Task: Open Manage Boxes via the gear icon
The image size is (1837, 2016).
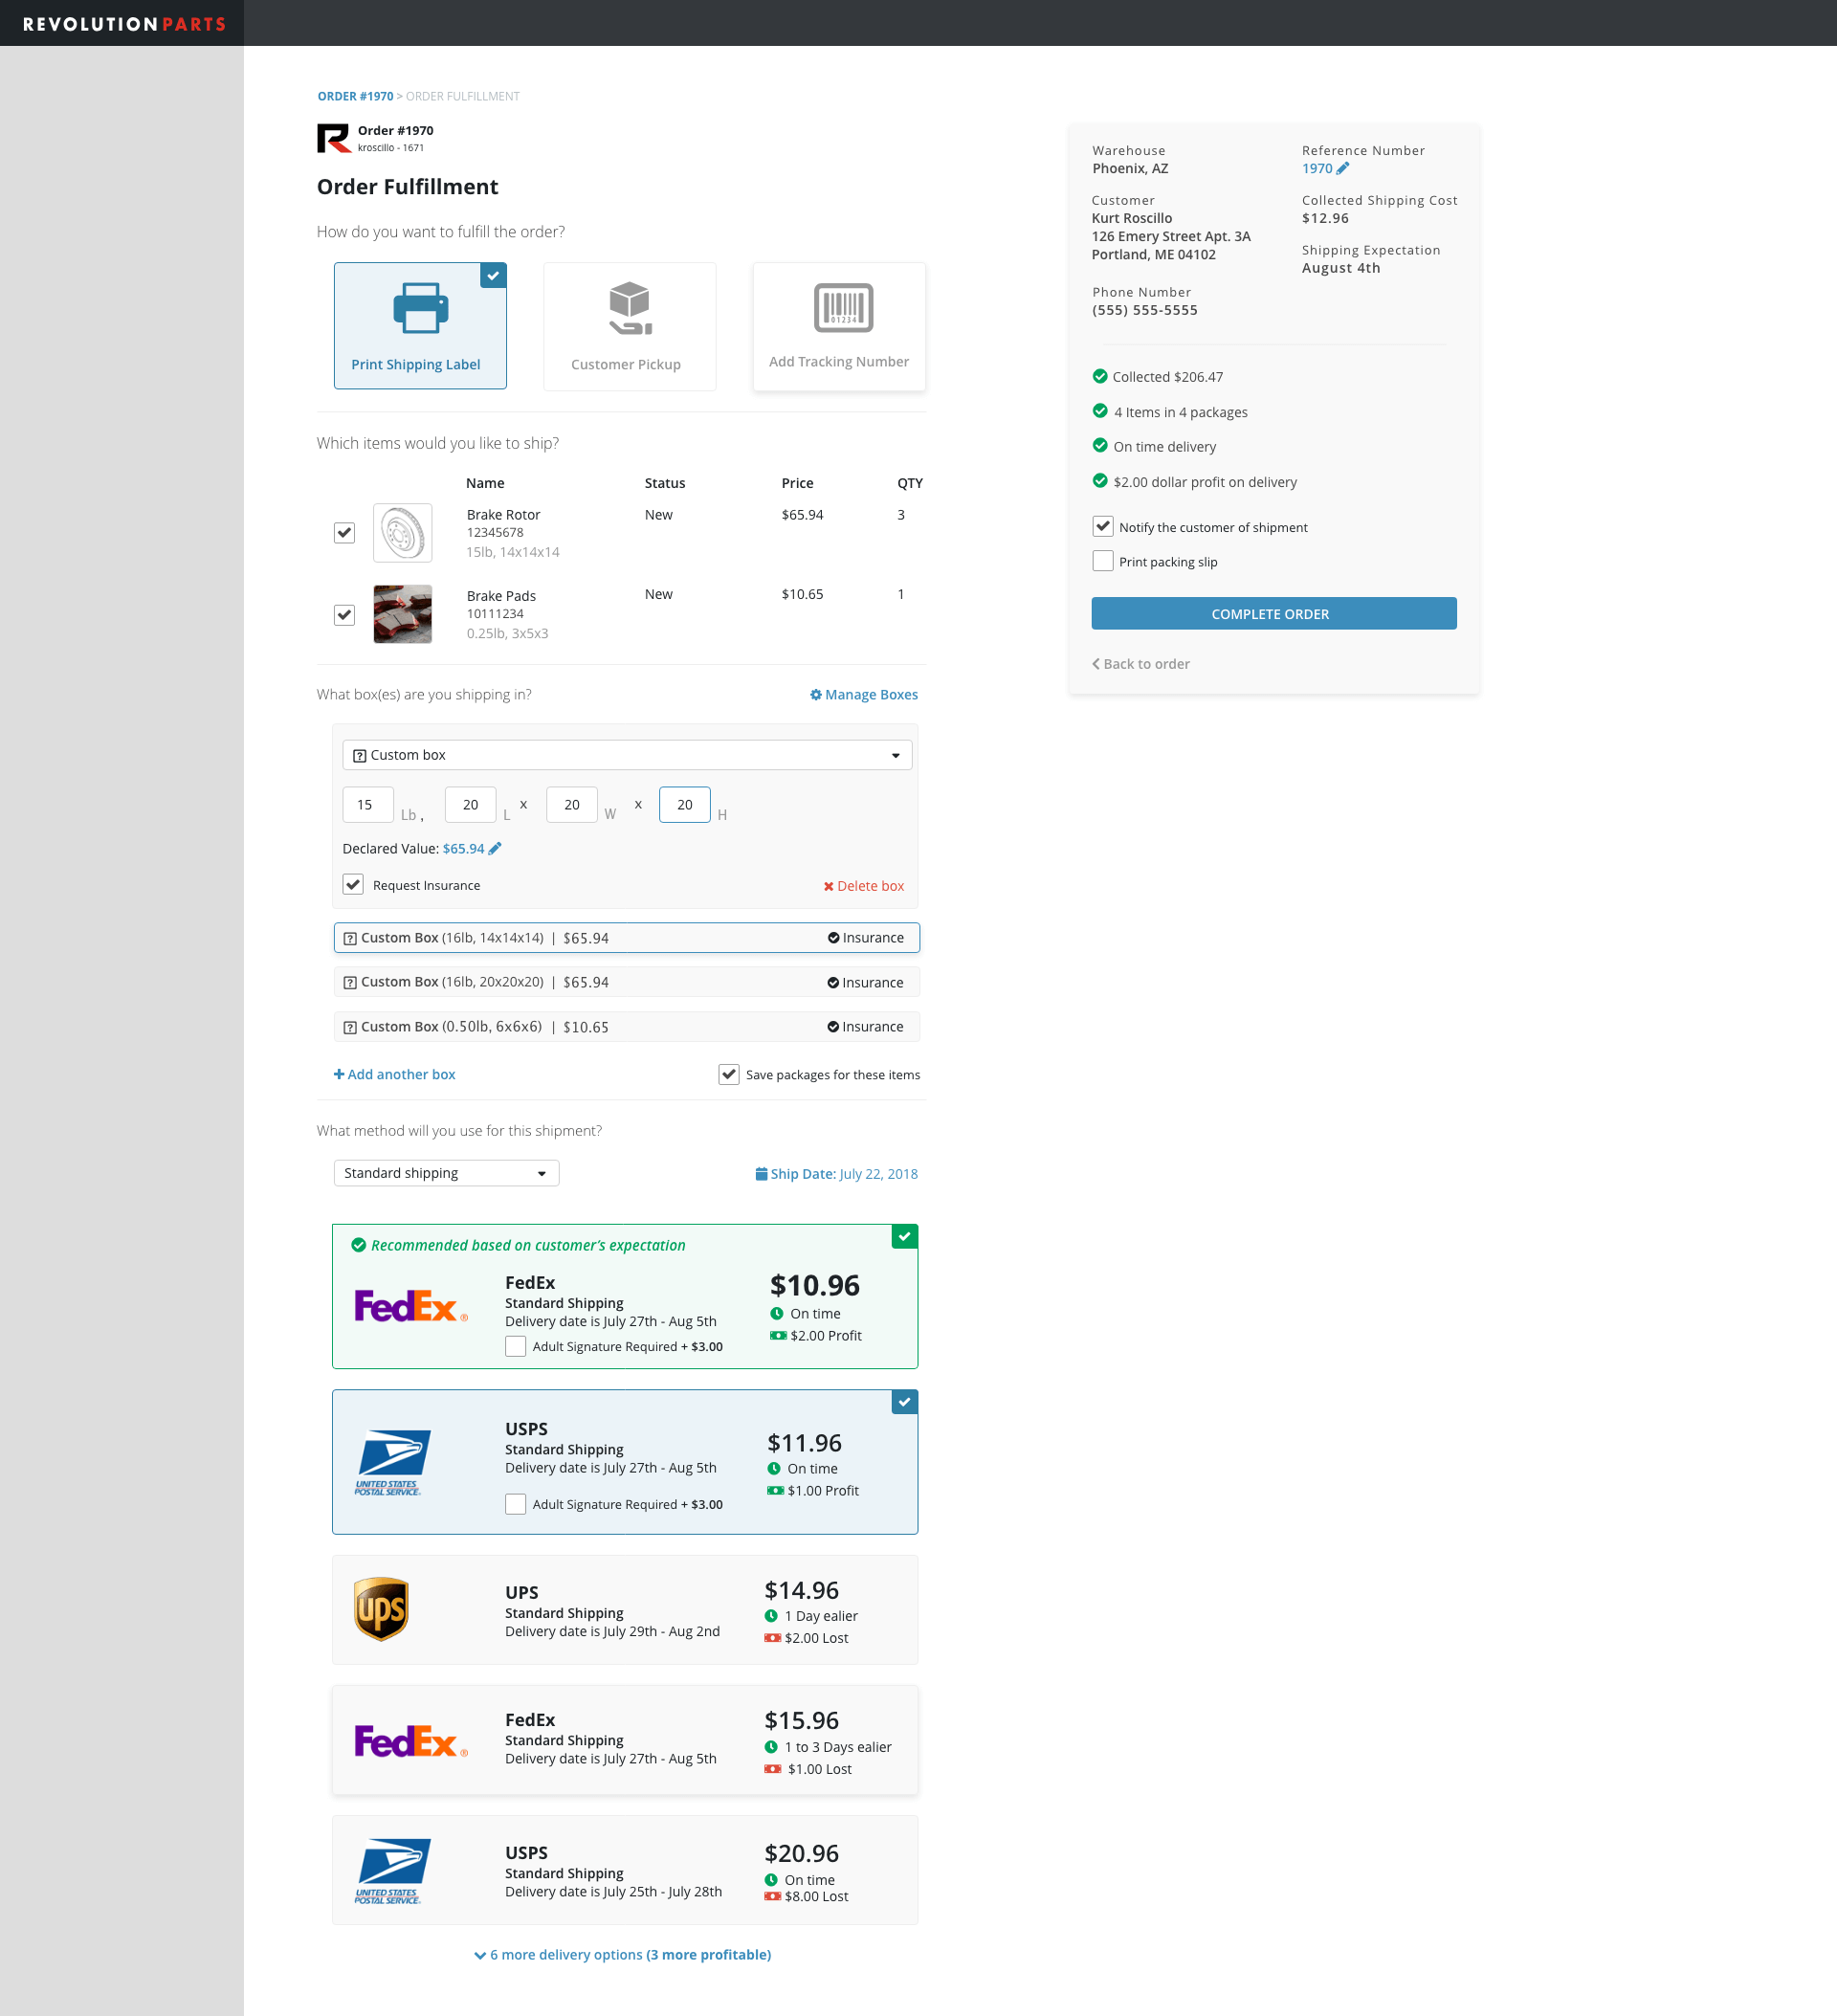Action: pos(815,695)
